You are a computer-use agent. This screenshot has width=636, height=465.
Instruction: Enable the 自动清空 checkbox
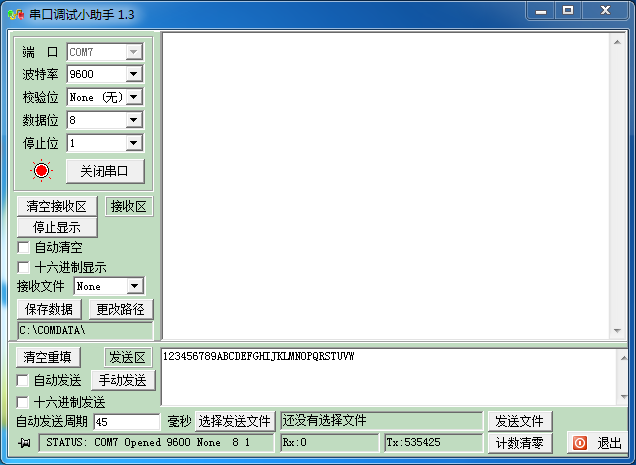tap(24, 247)
